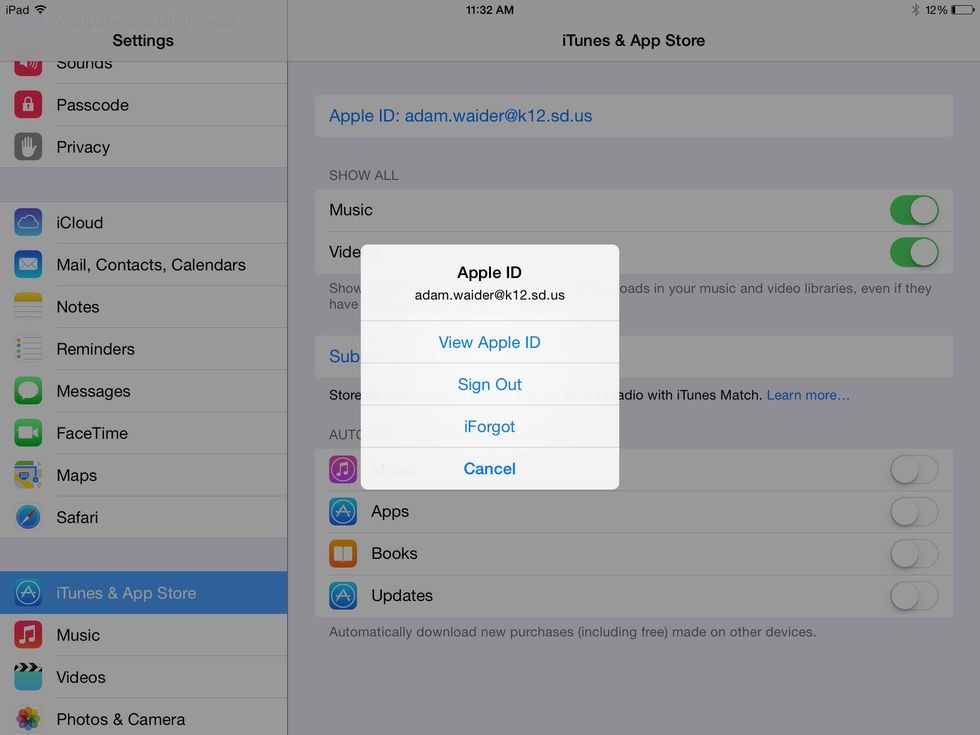This screenshot has height=735, width=980.
Task: Open the Learn more link
Action: pos(808,395)
